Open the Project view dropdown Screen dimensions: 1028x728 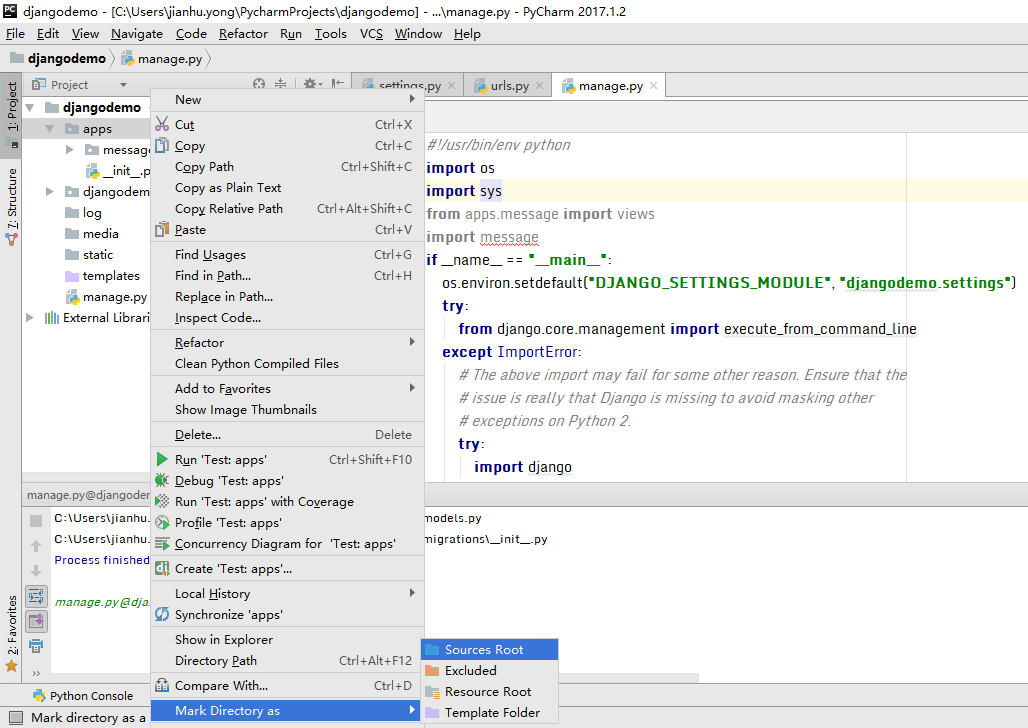pyautogui.click(x=123, y=85)
